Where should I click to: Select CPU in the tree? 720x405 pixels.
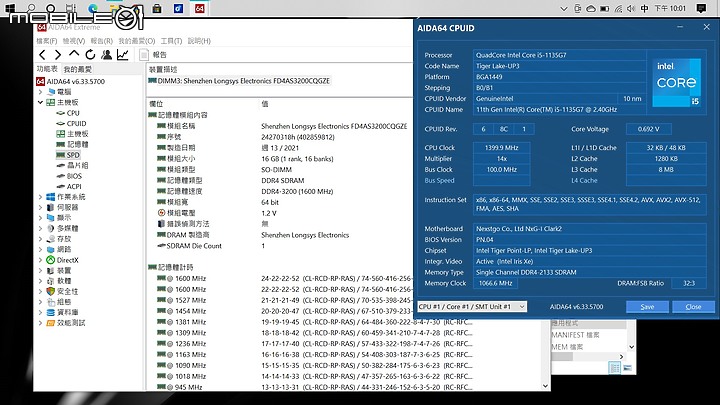pos(68,113)
